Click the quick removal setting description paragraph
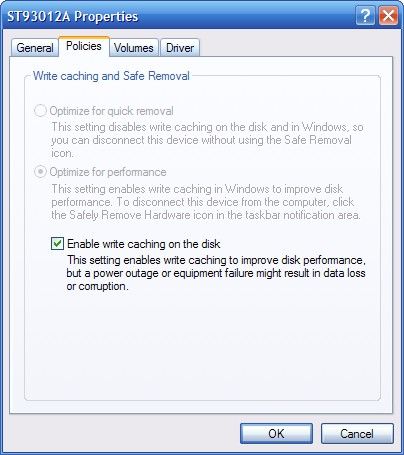Screen dimensions: 404x455 [x=207, y=140]
